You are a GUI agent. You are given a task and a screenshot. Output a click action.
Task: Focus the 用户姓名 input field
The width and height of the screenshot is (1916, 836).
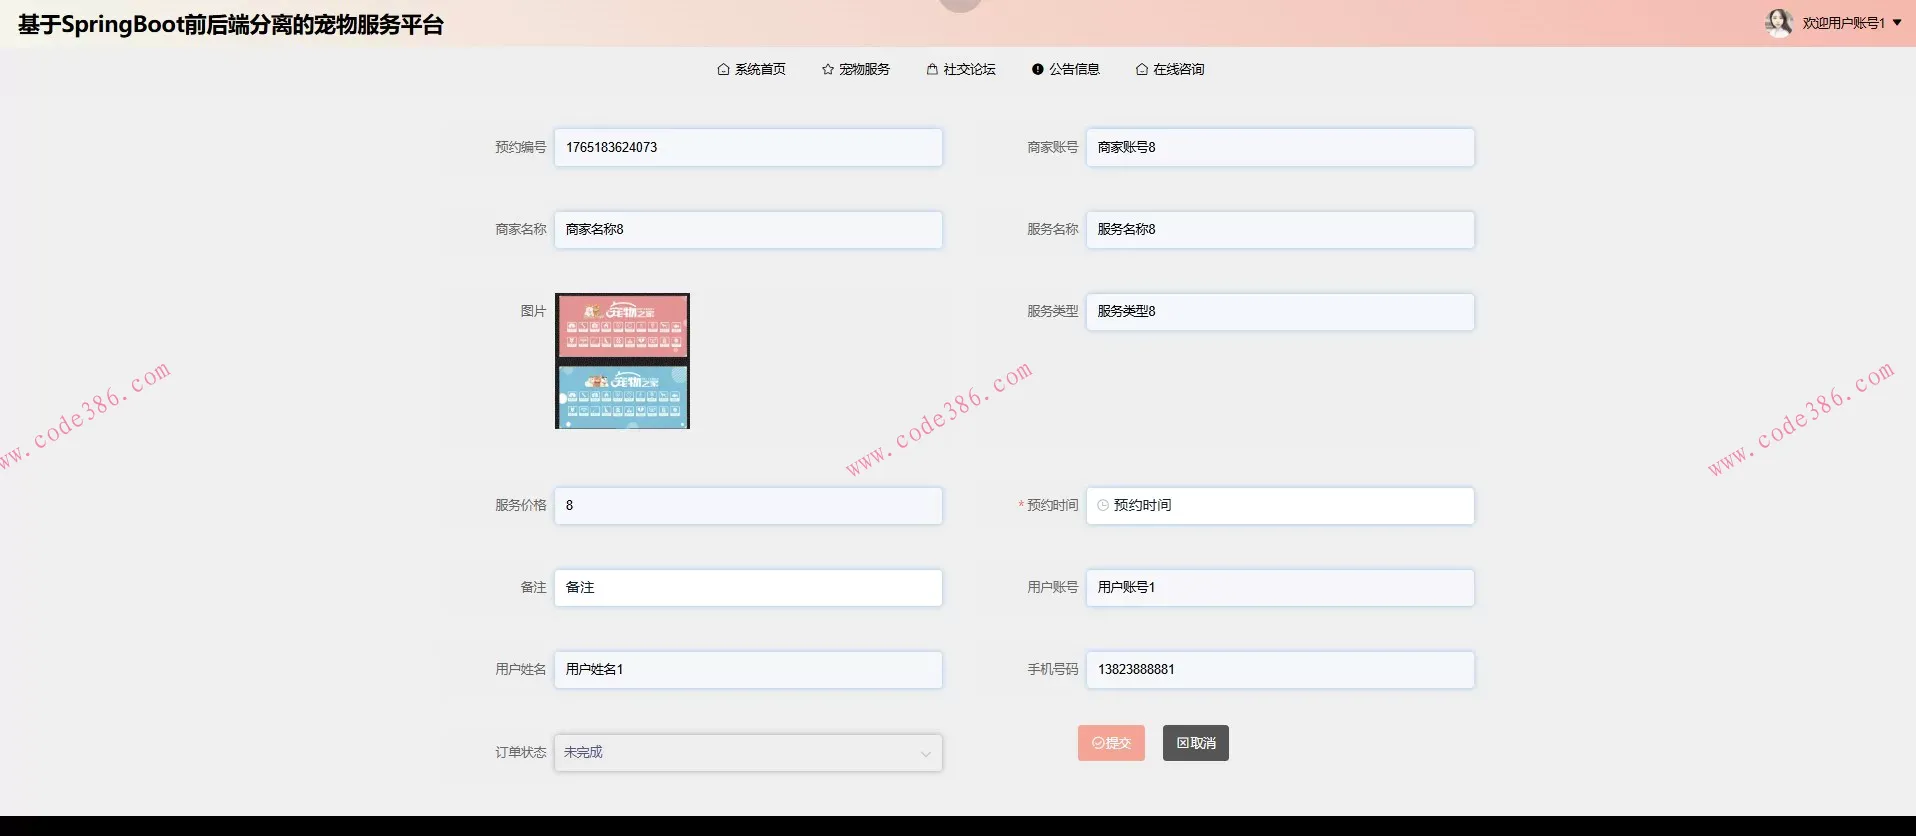point(748,669)
